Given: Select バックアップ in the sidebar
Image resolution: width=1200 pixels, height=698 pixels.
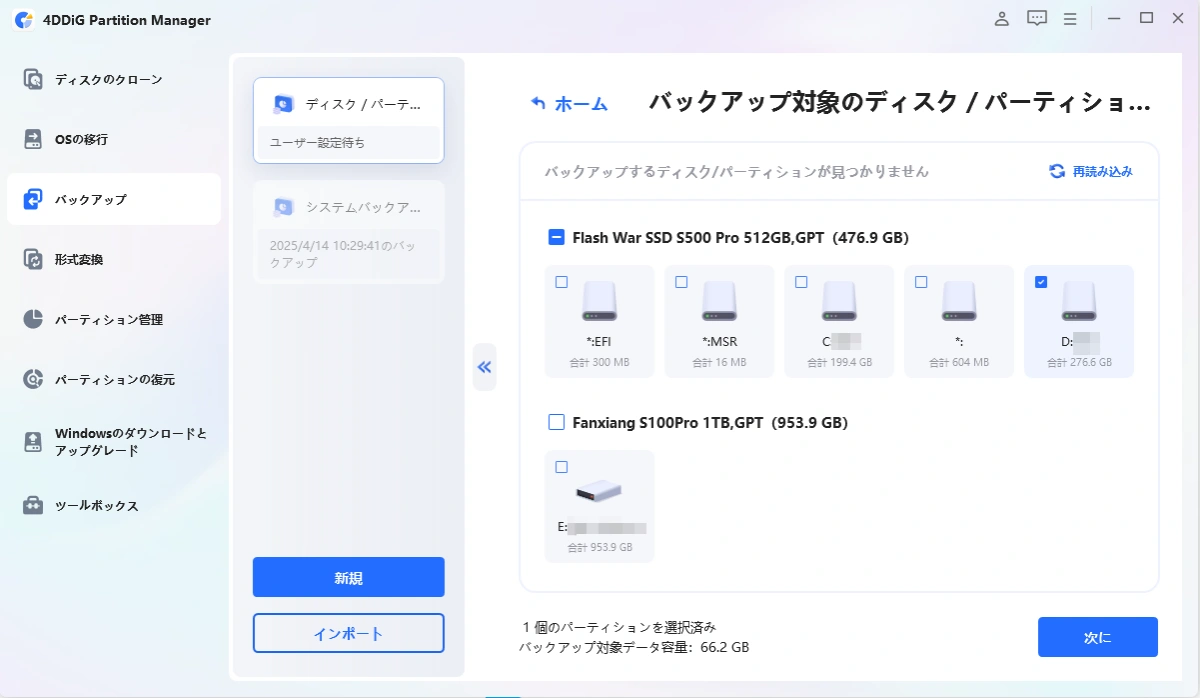Looking at the screenshot, I should [x=113, y=199].
